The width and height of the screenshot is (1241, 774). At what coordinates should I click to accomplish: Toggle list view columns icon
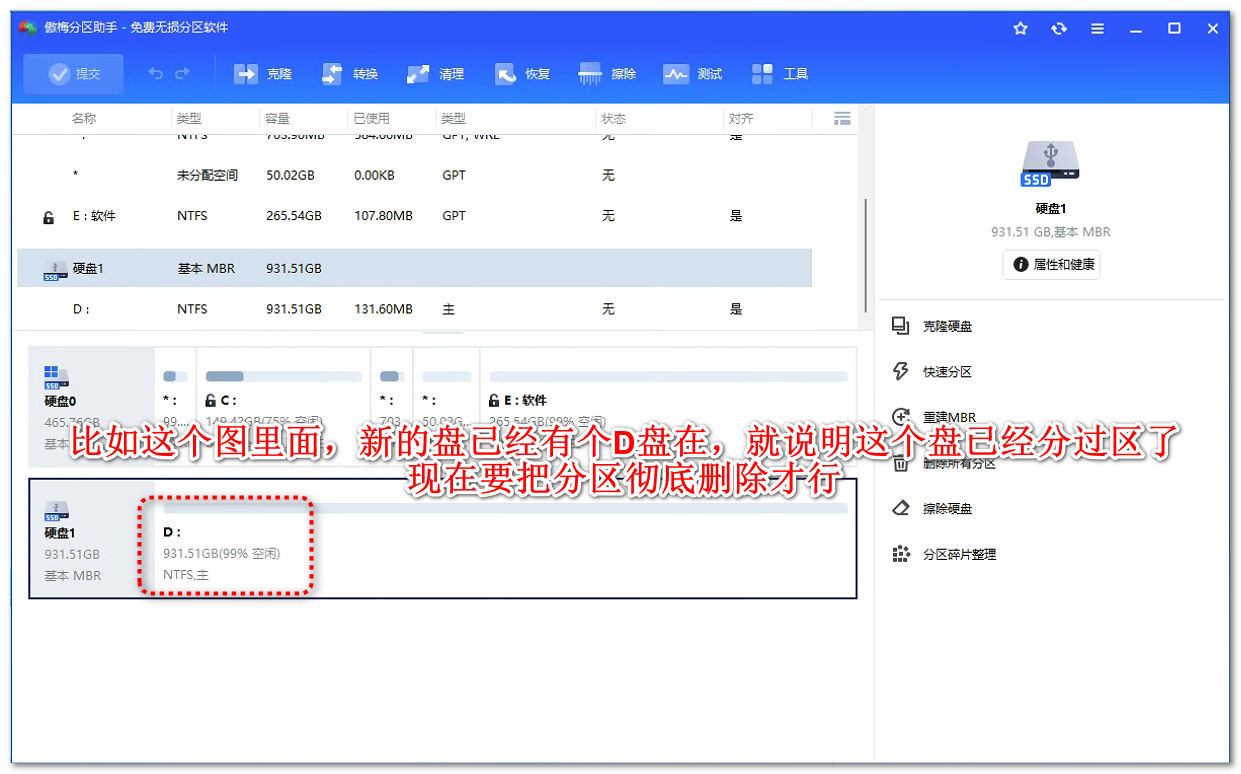click(x=842, y=118)
